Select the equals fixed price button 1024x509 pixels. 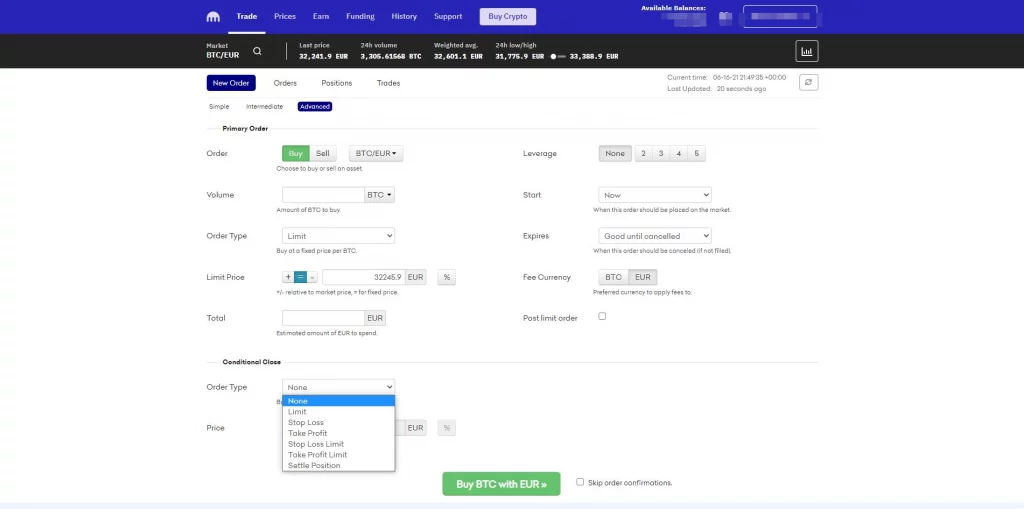coord(300,277)
